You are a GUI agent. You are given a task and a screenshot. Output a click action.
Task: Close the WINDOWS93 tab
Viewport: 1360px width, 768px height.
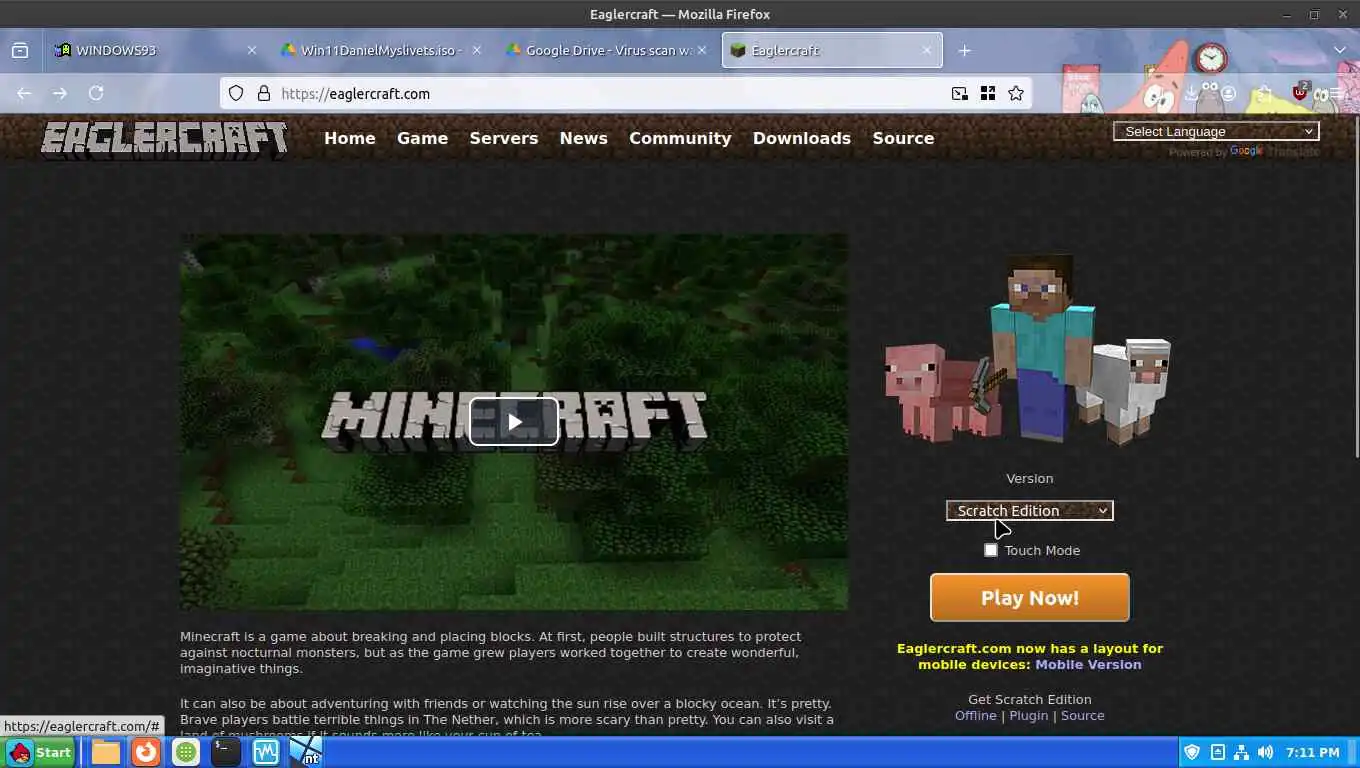[252, 50]
